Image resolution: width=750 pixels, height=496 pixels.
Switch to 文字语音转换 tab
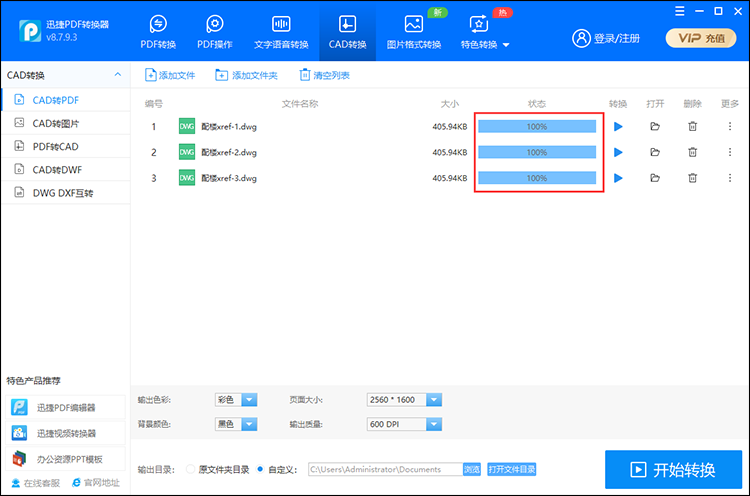pyautogui.click(x=281, y=32)
